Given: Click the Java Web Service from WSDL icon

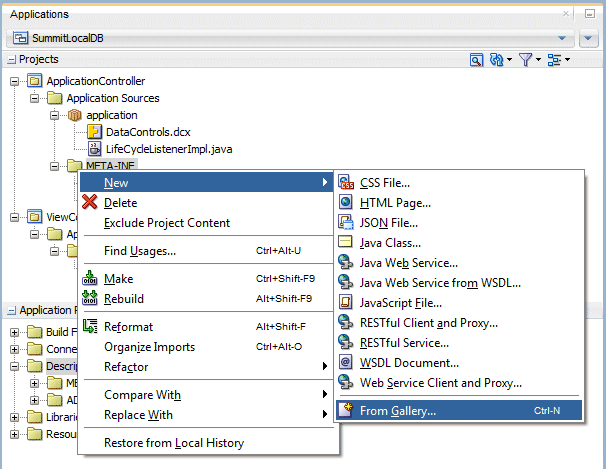Looking at the screenshot, I should (x=346, y=282).
